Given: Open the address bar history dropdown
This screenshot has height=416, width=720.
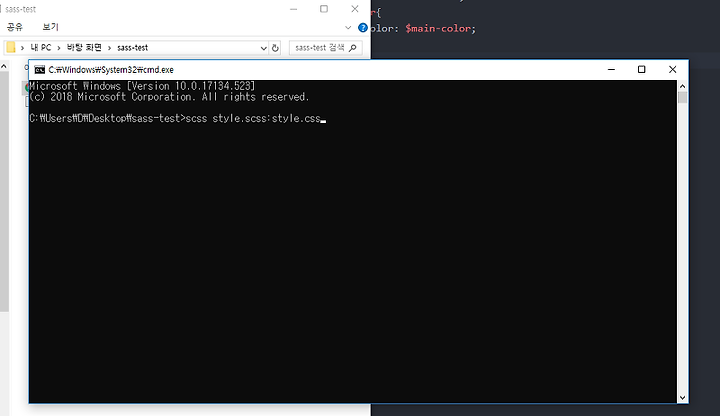Looking at the screenshot, I should [x=264, y=48].
